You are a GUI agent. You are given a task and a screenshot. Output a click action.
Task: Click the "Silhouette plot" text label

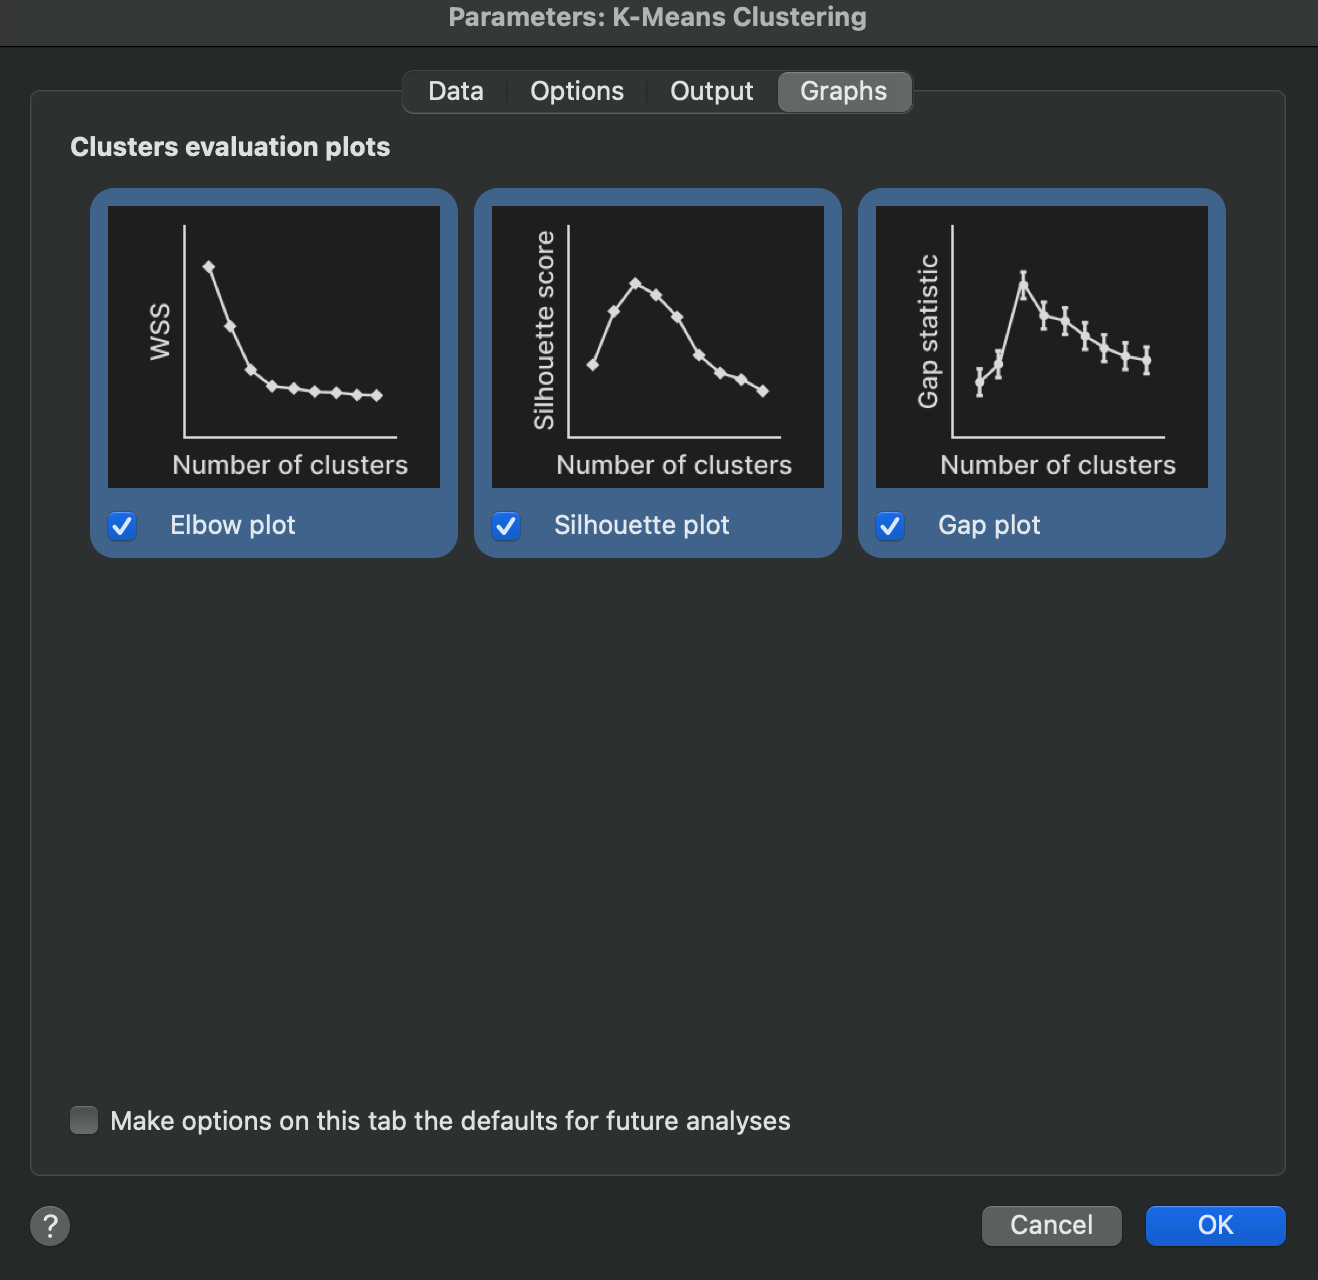click(642, 525)
